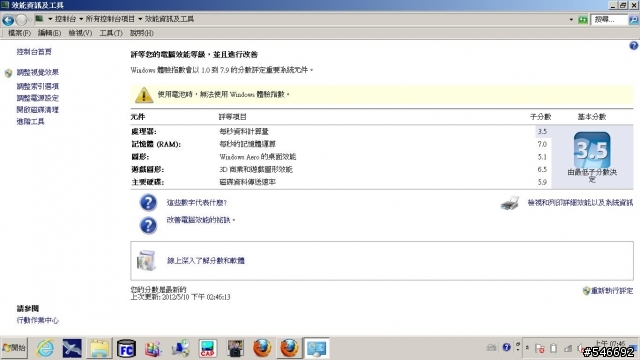640x360 pixels.
Task: Open the 工具(T) menu
Action: (x=111, y=33)
